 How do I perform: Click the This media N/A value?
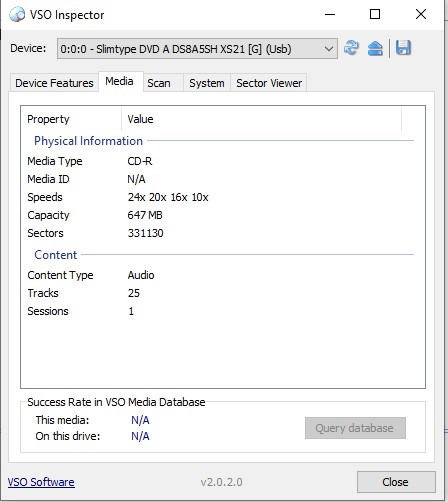(140, 420)
